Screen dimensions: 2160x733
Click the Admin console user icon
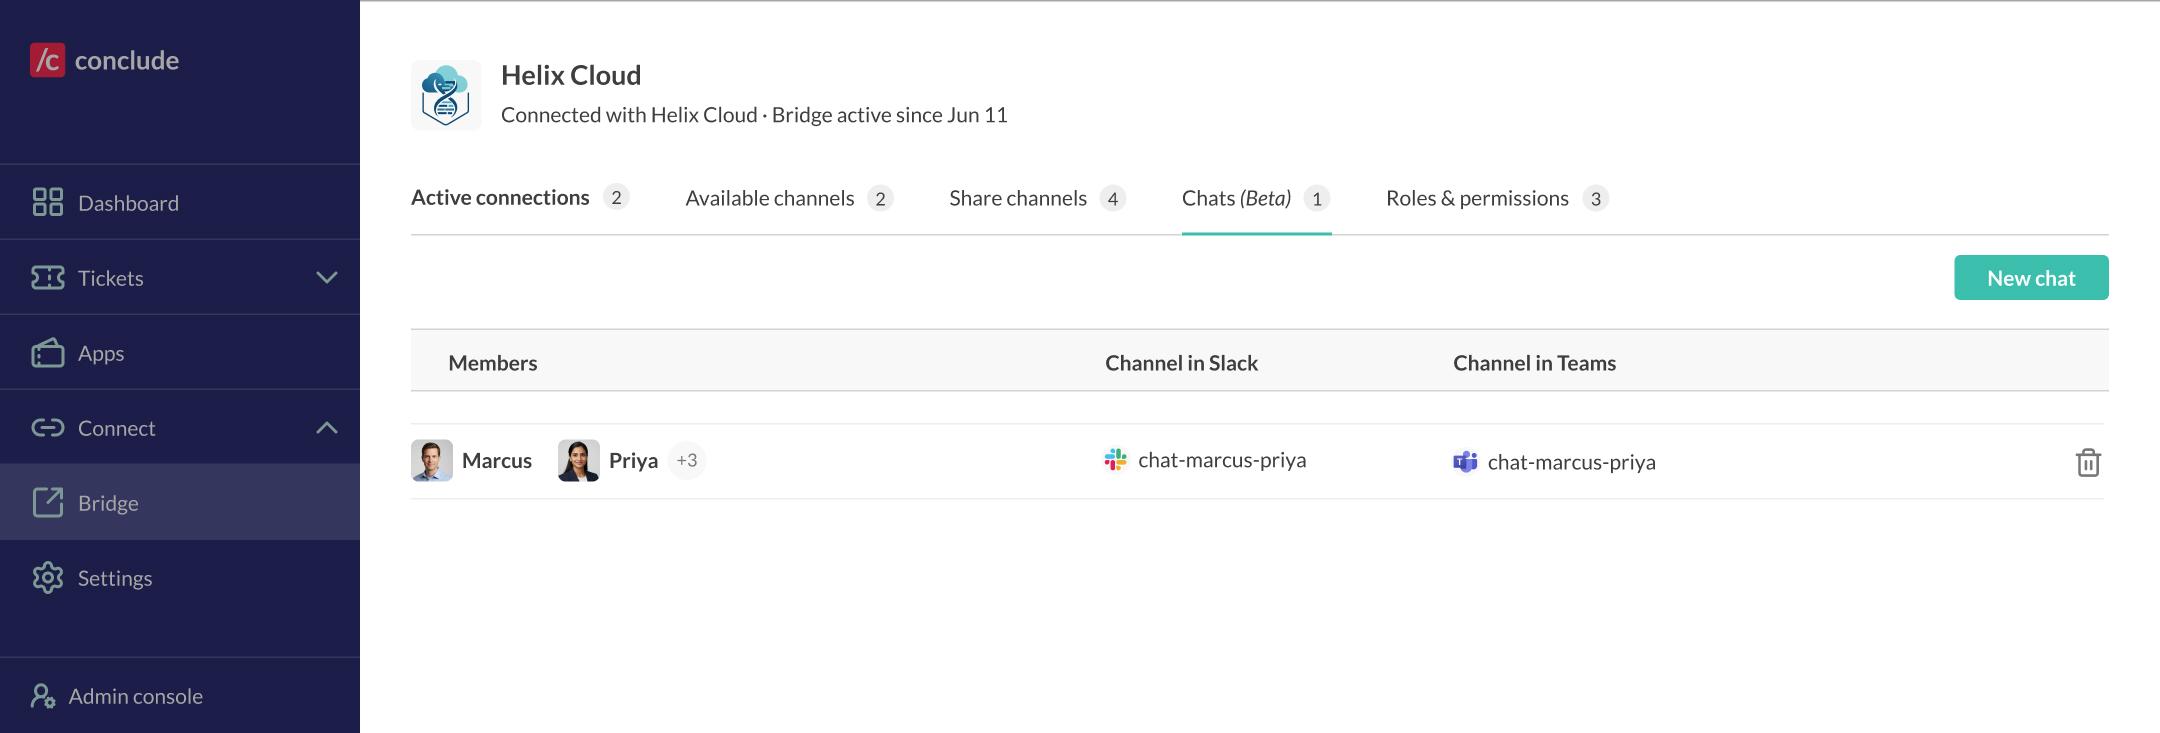(x=43, y=695)
